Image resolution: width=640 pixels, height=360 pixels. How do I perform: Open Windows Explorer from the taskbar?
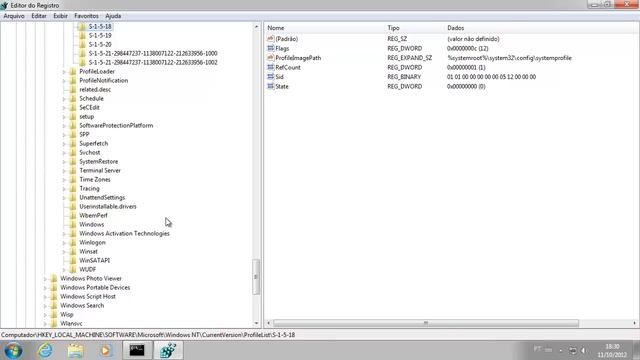(76, 351)
